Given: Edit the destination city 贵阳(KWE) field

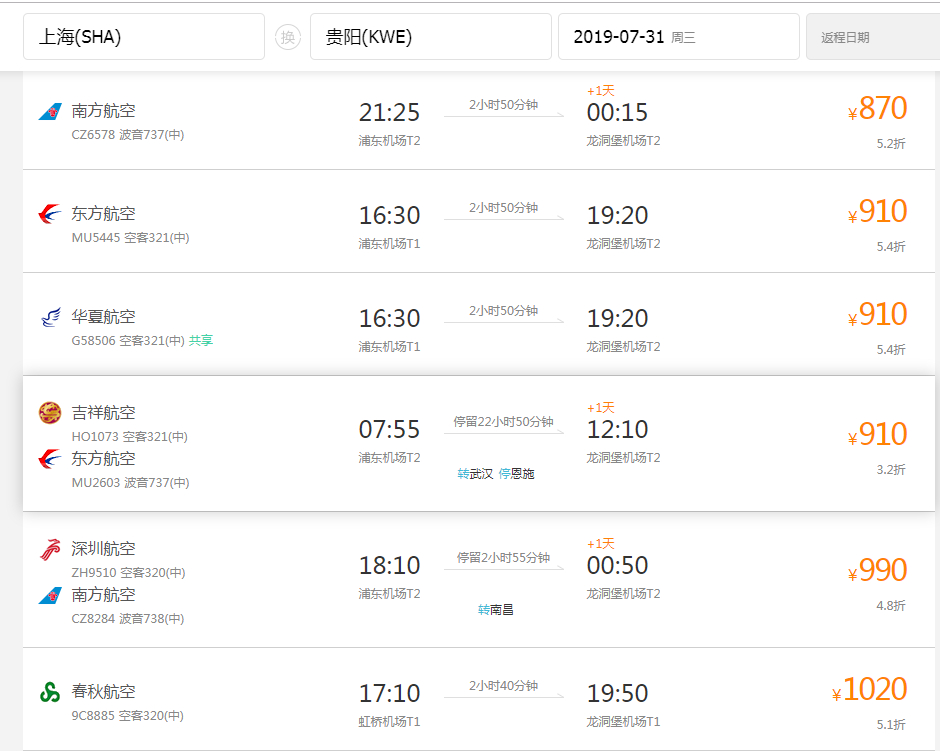Looking at the screenshot, I should coord(430,37).
